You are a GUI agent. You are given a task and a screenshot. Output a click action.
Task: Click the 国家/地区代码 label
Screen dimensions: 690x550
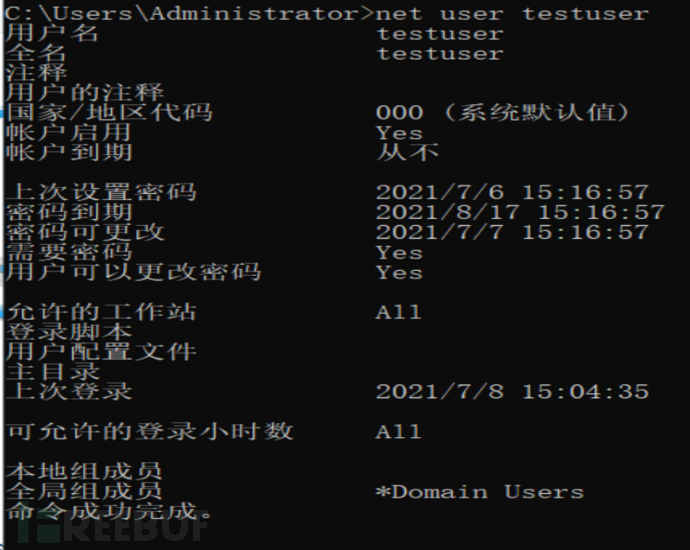pos(109,113)
